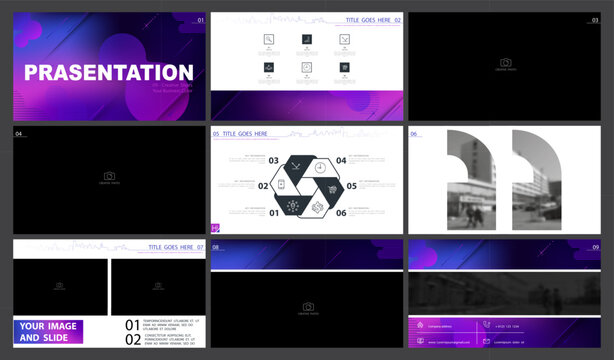The height and width of the screenshot is (360, 614).
Task: Click the 'TITLE GOES HERE 02' heading
Action: [373, 20]
